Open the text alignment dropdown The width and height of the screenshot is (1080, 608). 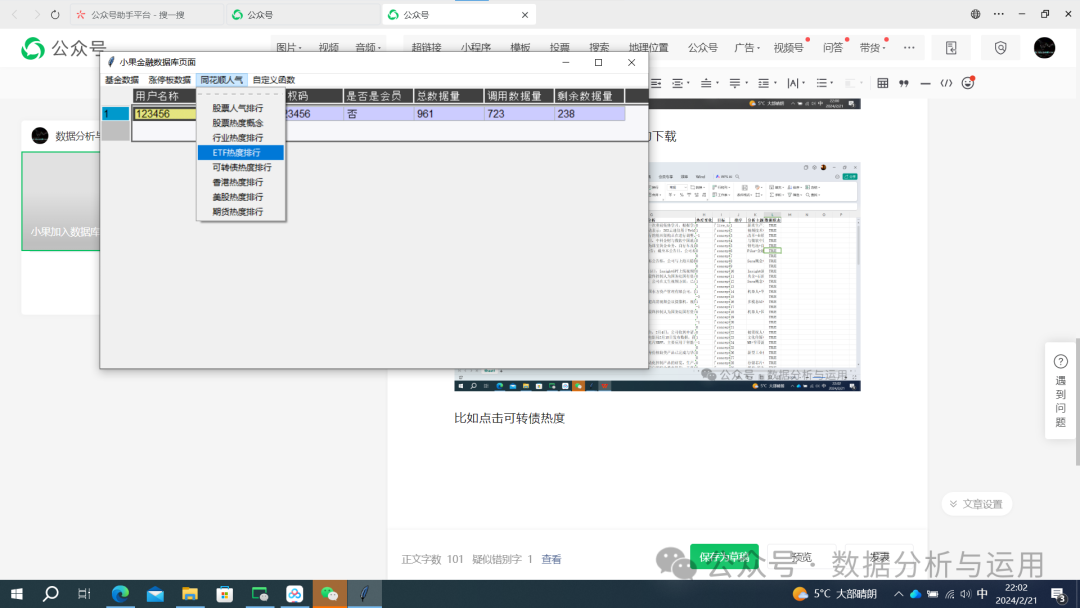click(x=680, y=83)
